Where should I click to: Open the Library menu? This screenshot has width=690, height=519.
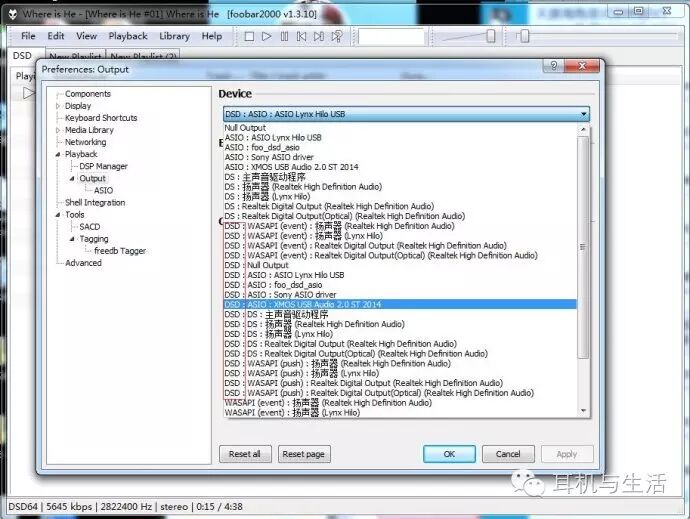pos(174,36)
